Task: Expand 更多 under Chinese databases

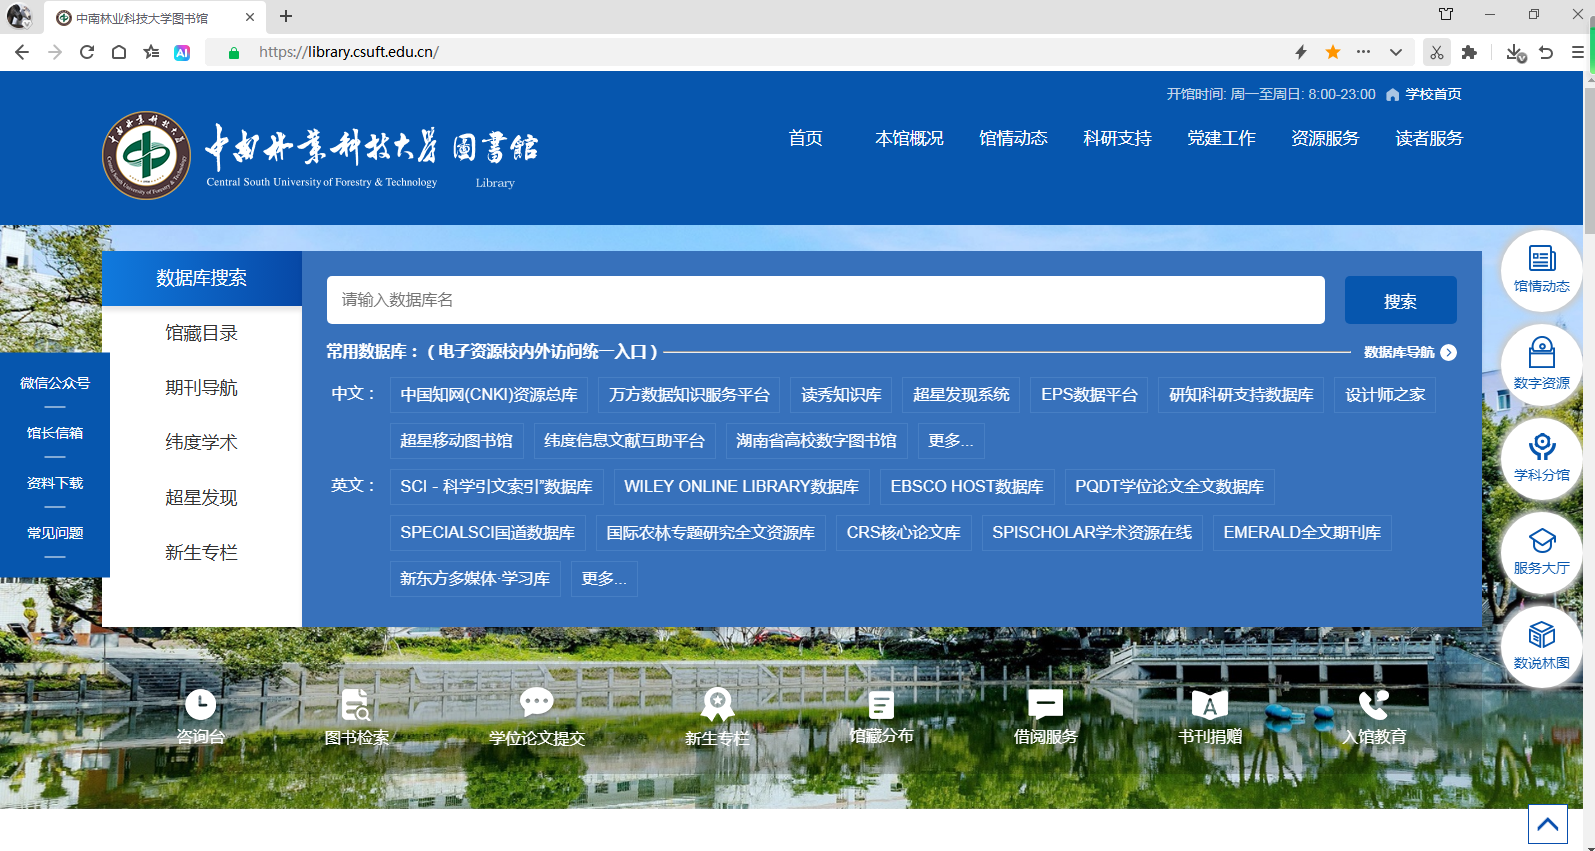Action: coord(950,441)
